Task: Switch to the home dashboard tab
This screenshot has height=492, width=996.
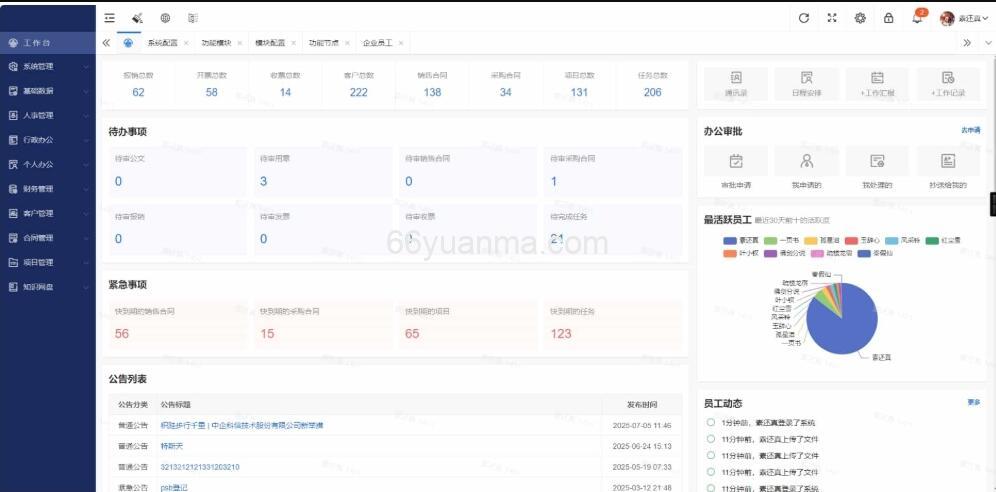Action: [129, 43]
